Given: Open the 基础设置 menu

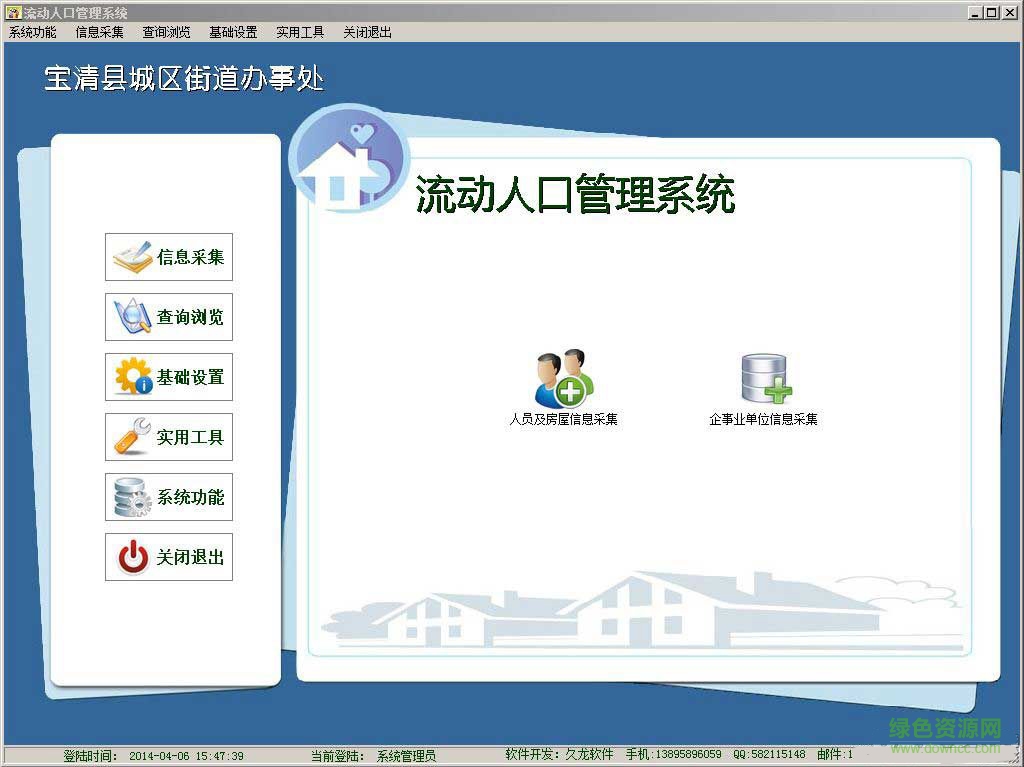Looking at the screenshot, I should click(233, 32).
